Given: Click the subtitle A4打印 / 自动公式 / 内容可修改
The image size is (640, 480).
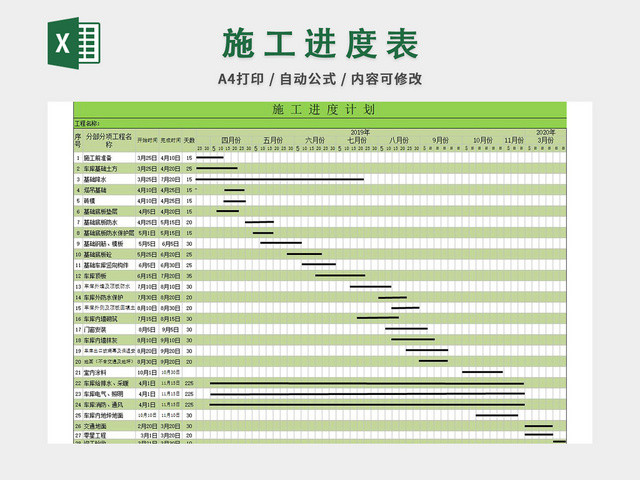Looking at the screenshot, I should tap(320, 79).
